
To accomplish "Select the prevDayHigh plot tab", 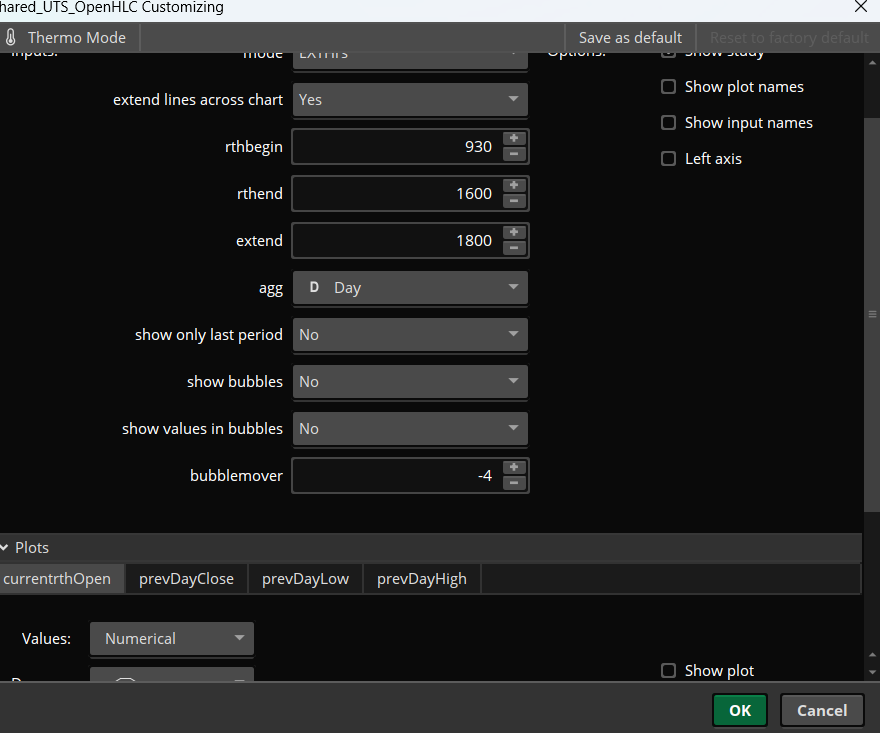I will click(x=421, y=579).
